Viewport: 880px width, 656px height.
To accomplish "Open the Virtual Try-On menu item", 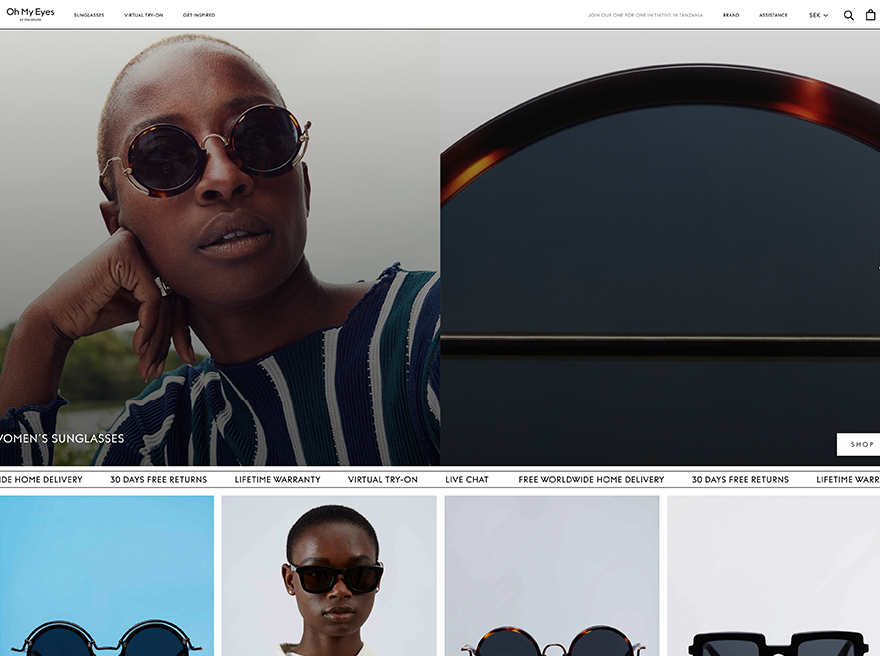I will point(144,15).
